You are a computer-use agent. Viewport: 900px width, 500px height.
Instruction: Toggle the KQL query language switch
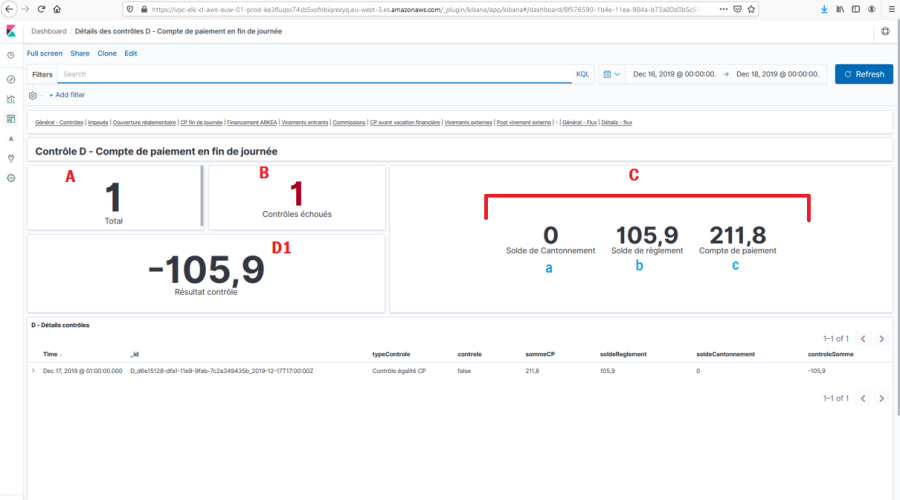coord(582,74)
